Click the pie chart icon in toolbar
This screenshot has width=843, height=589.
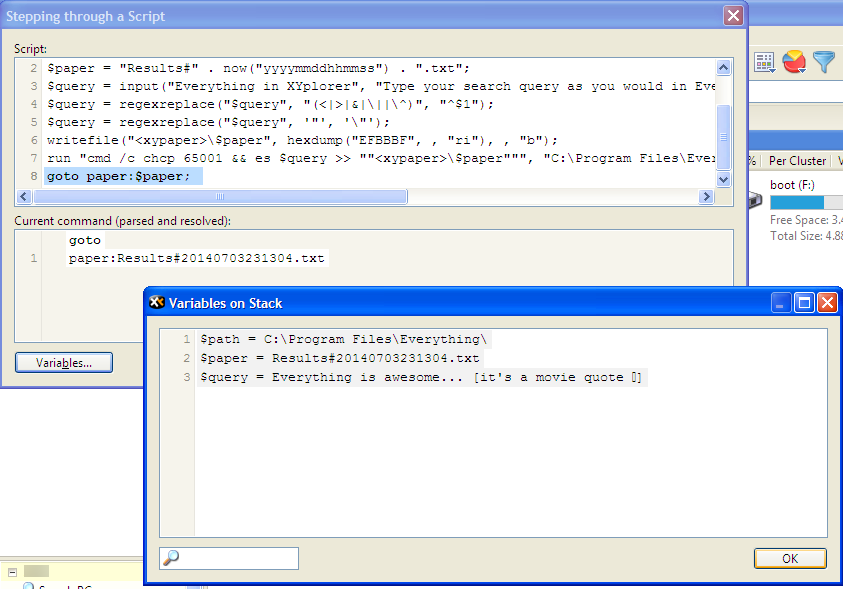[x=794, y=62]
